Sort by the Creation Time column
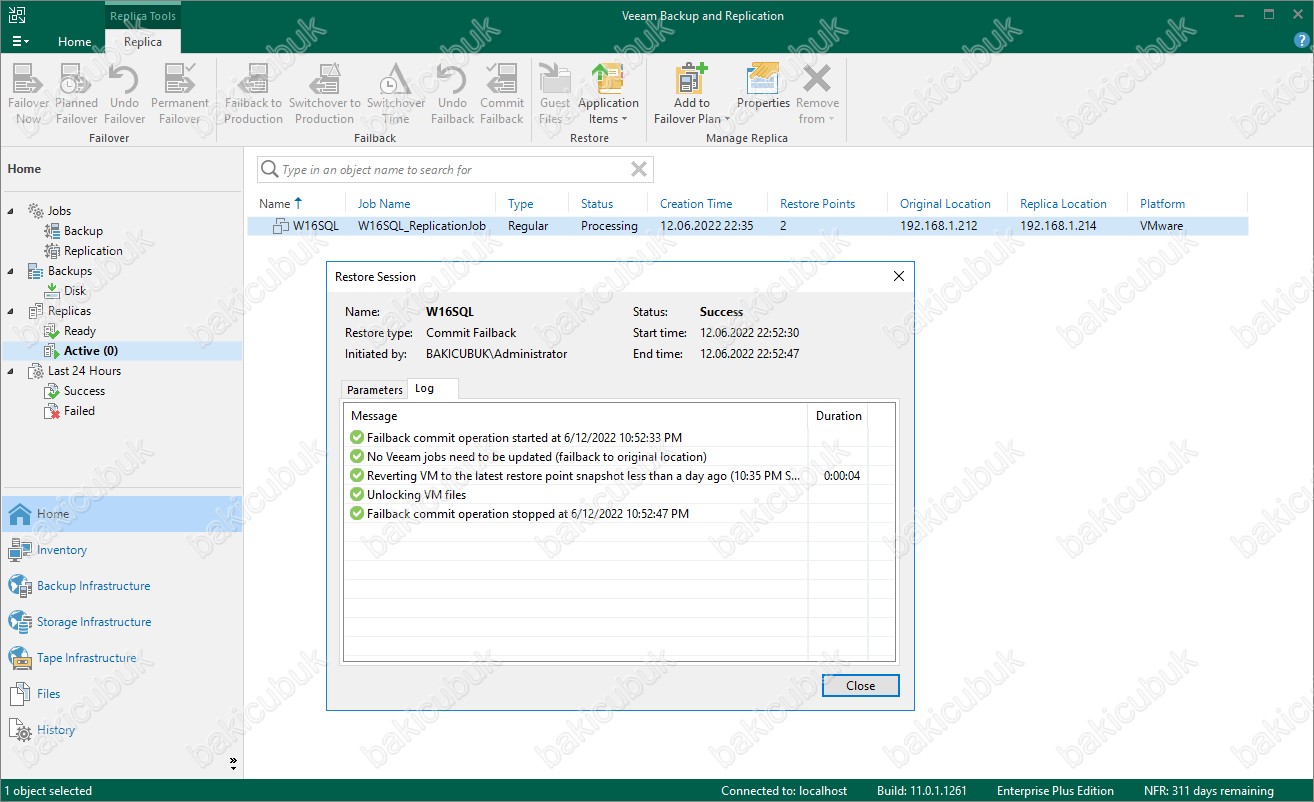 tap(696, 204)
